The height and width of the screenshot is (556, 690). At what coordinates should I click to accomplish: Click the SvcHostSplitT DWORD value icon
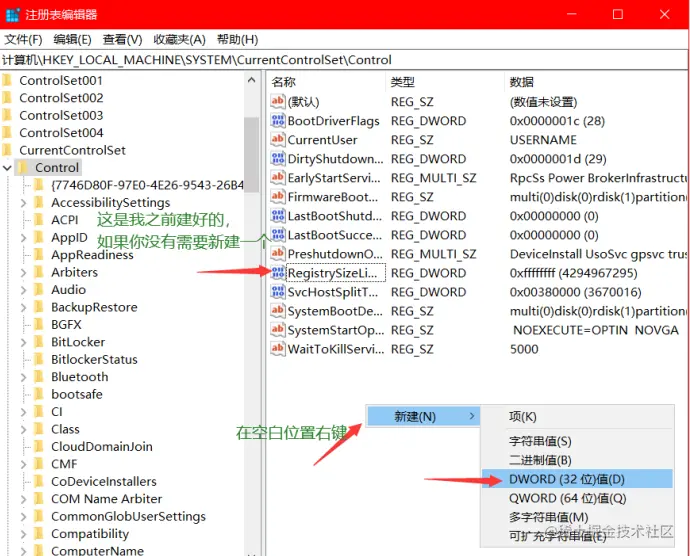278,292
